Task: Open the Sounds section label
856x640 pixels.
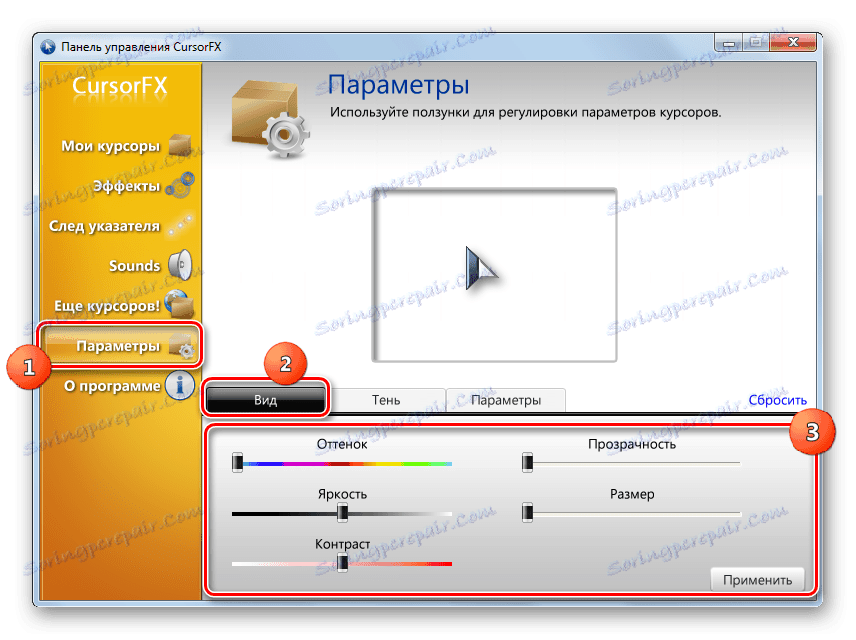Action: coord(134,266)
